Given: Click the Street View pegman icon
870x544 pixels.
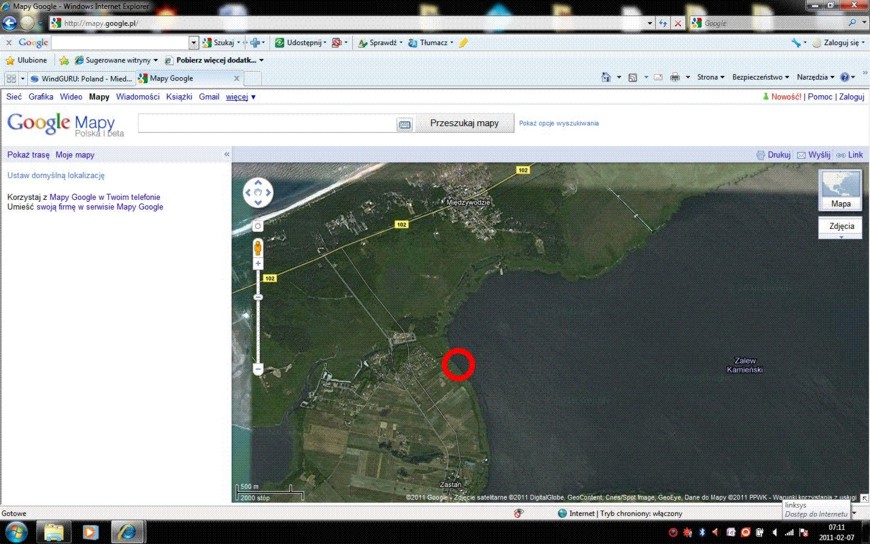Looking at the screenshot, I should [x=258, y=248].
